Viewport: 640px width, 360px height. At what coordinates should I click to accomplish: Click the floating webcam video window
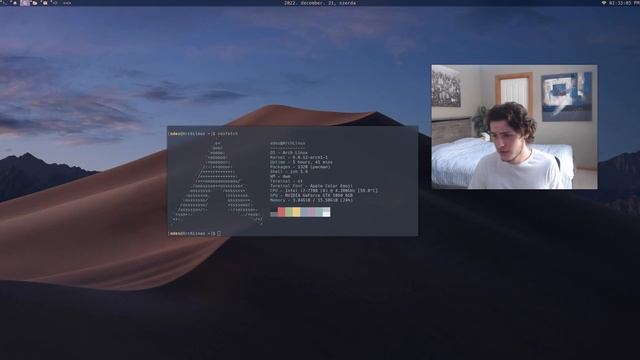coord(514,127)
